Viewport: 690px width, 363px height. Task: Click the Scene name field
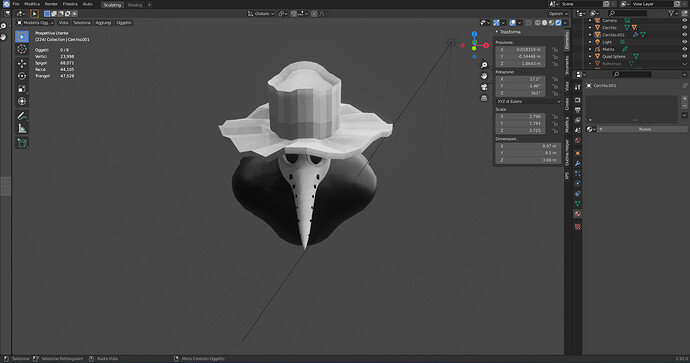click(x=580, y=4)
